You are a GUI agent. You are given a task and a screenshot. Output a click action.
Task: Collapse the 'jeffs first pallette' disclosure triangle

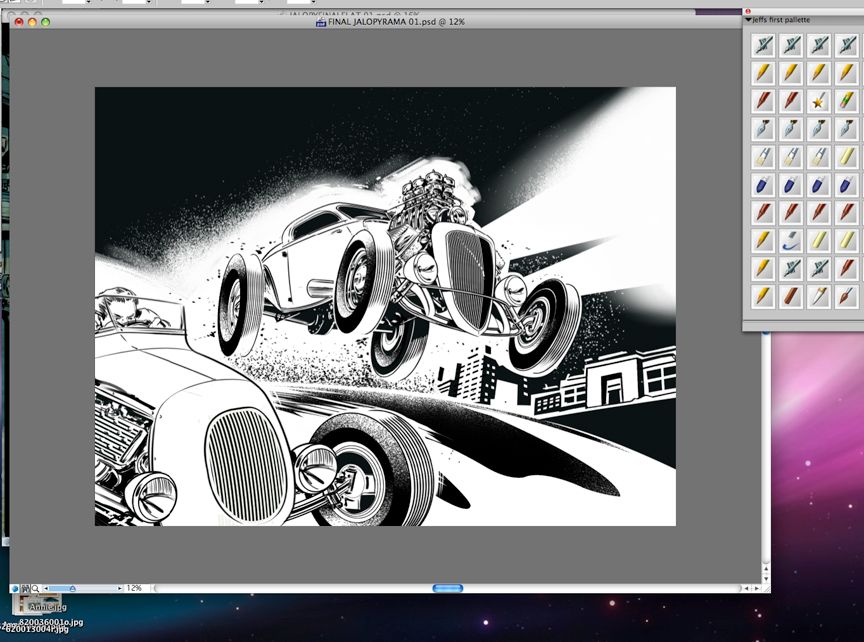pos(748,20)
